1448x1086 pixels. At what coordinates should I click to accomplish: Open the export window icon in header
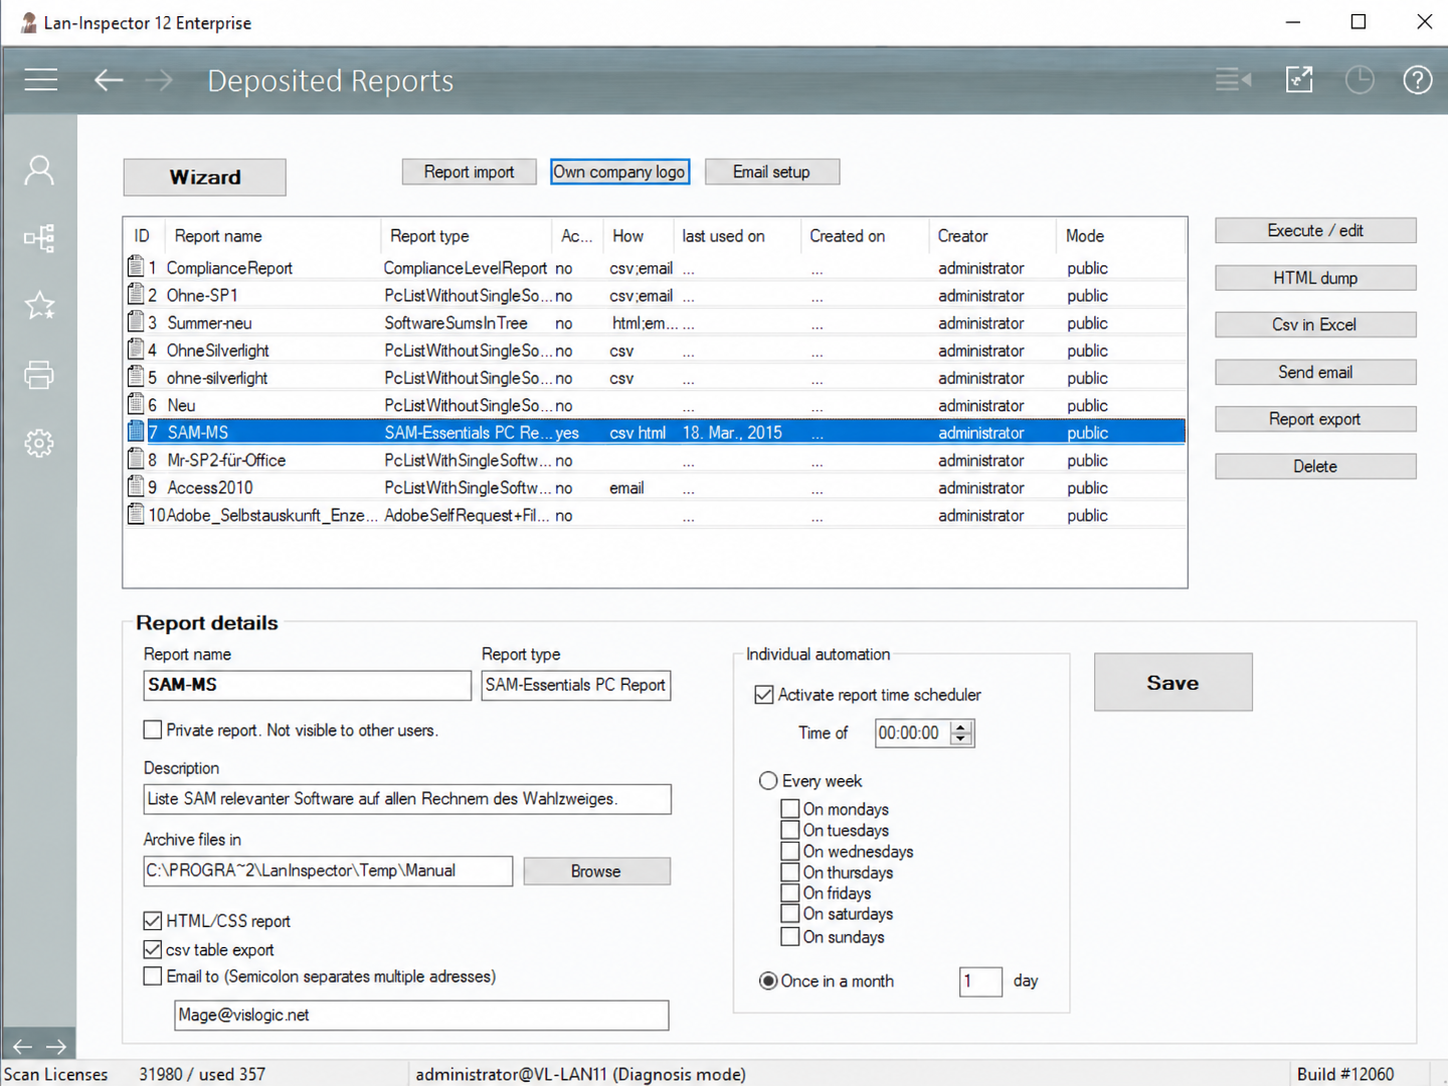point(1299,79)
